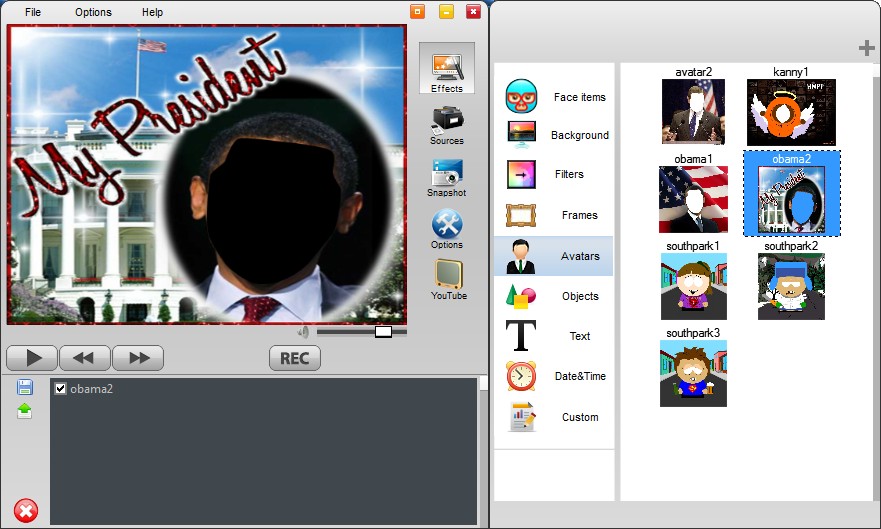Click the REC record button
The height and width of the screenshot is (529, 881).
(294, 358)
